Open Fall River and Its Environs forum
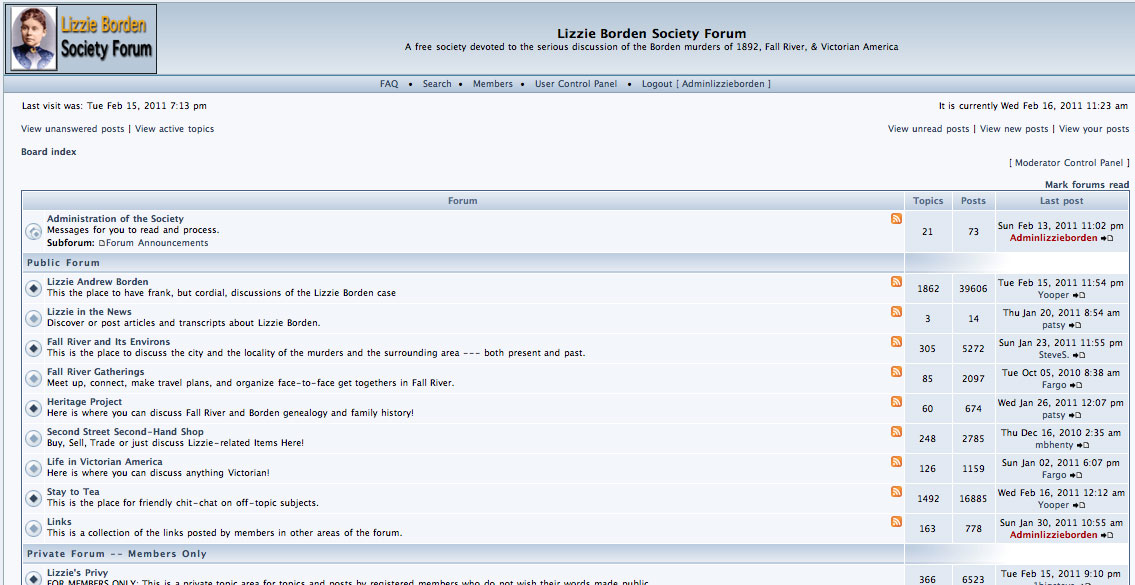This screenshot has width=1135, height=585. pyautogui.click(x=109, y=342)
